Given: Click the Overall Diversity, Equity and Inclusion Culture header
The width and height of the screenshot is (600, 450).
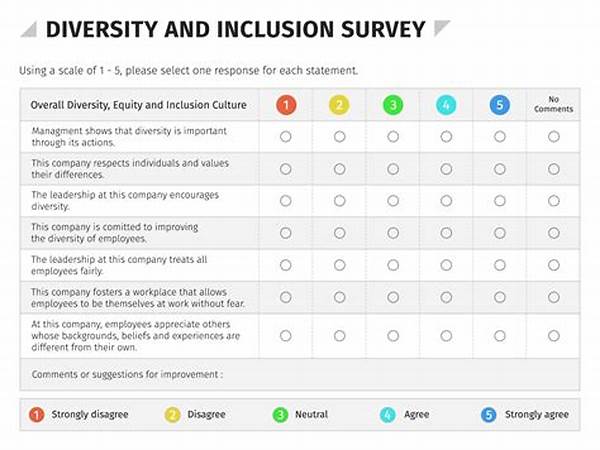Looking at the screenshot, I should click(138, 104).
